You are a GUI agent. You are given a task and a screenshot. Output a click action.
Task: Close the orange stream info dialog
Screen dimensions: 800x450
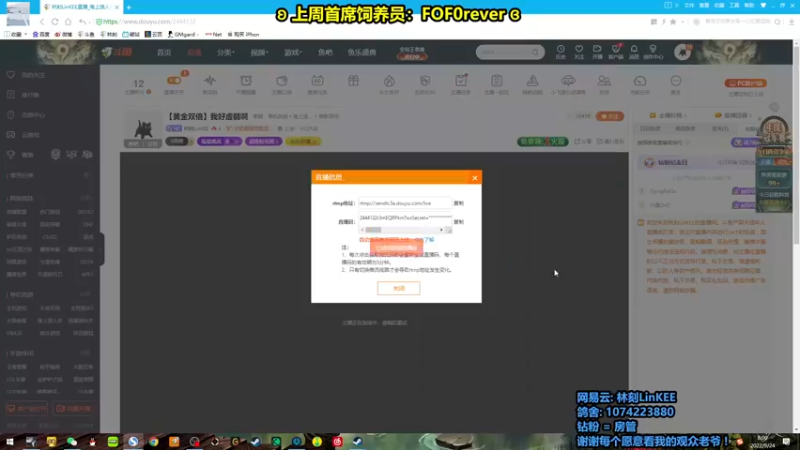pos(474,178)
